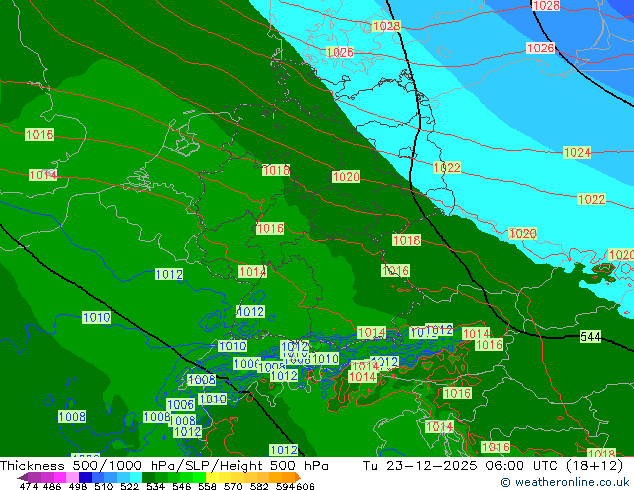This screenshot has width=634, height=490.
Task: Click the bright lime green legend swatch
Action: pyautogui.click(x=199, y=477)
